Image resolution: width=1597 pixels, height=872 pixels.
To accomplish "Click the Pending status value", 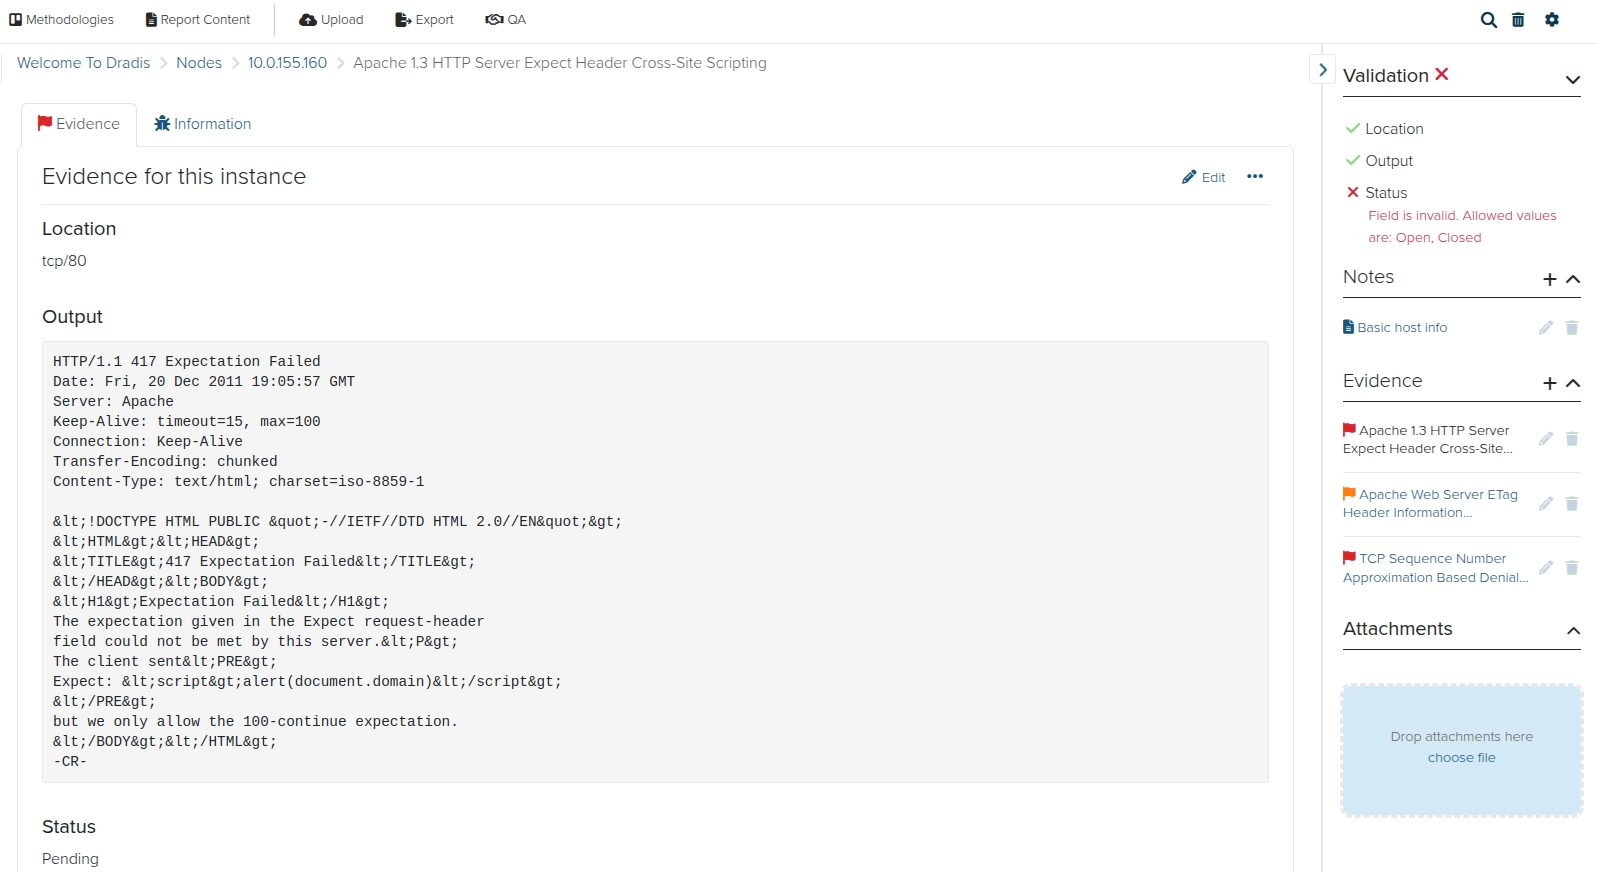I will 70,859.
